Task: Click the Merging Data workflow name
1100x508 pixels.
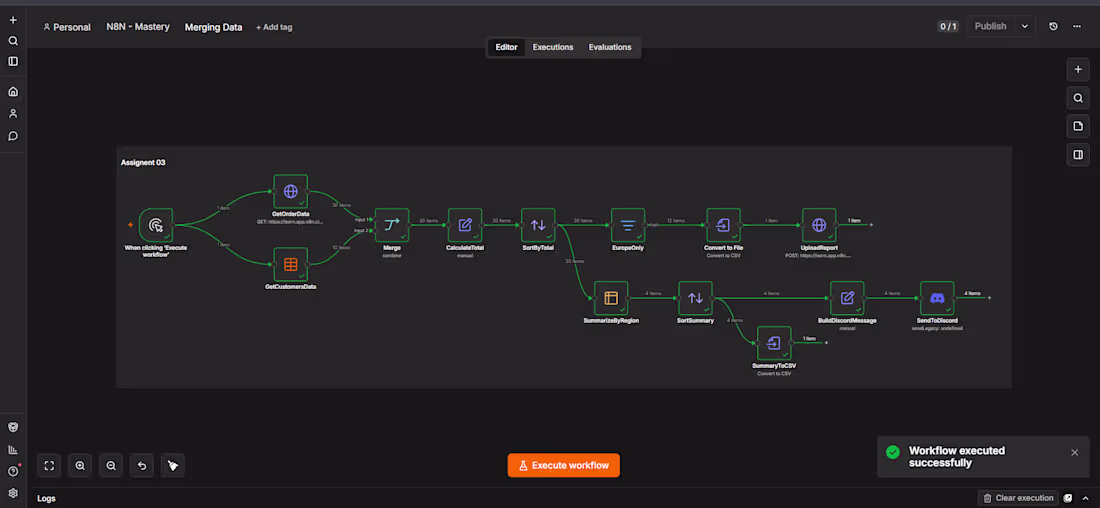Action: (x=213, y=27)
